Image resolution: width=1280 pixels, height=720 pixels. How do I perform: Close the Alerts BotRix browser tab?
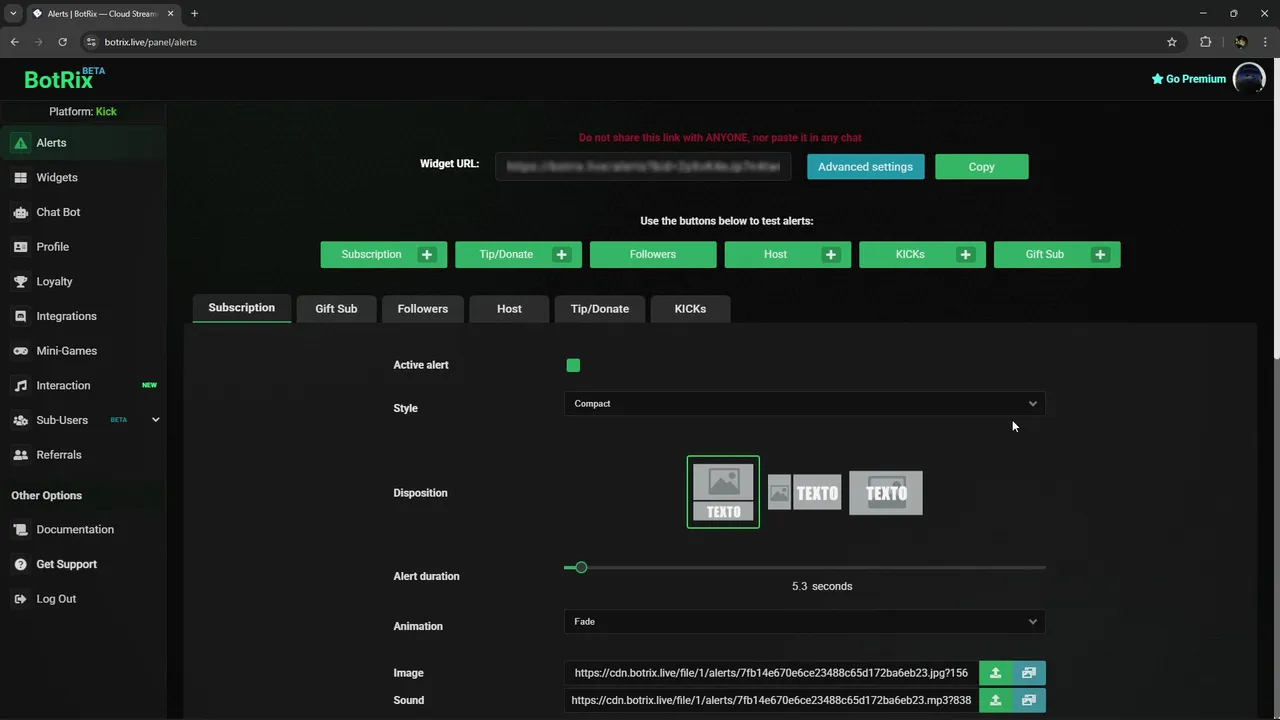[171, 14]
